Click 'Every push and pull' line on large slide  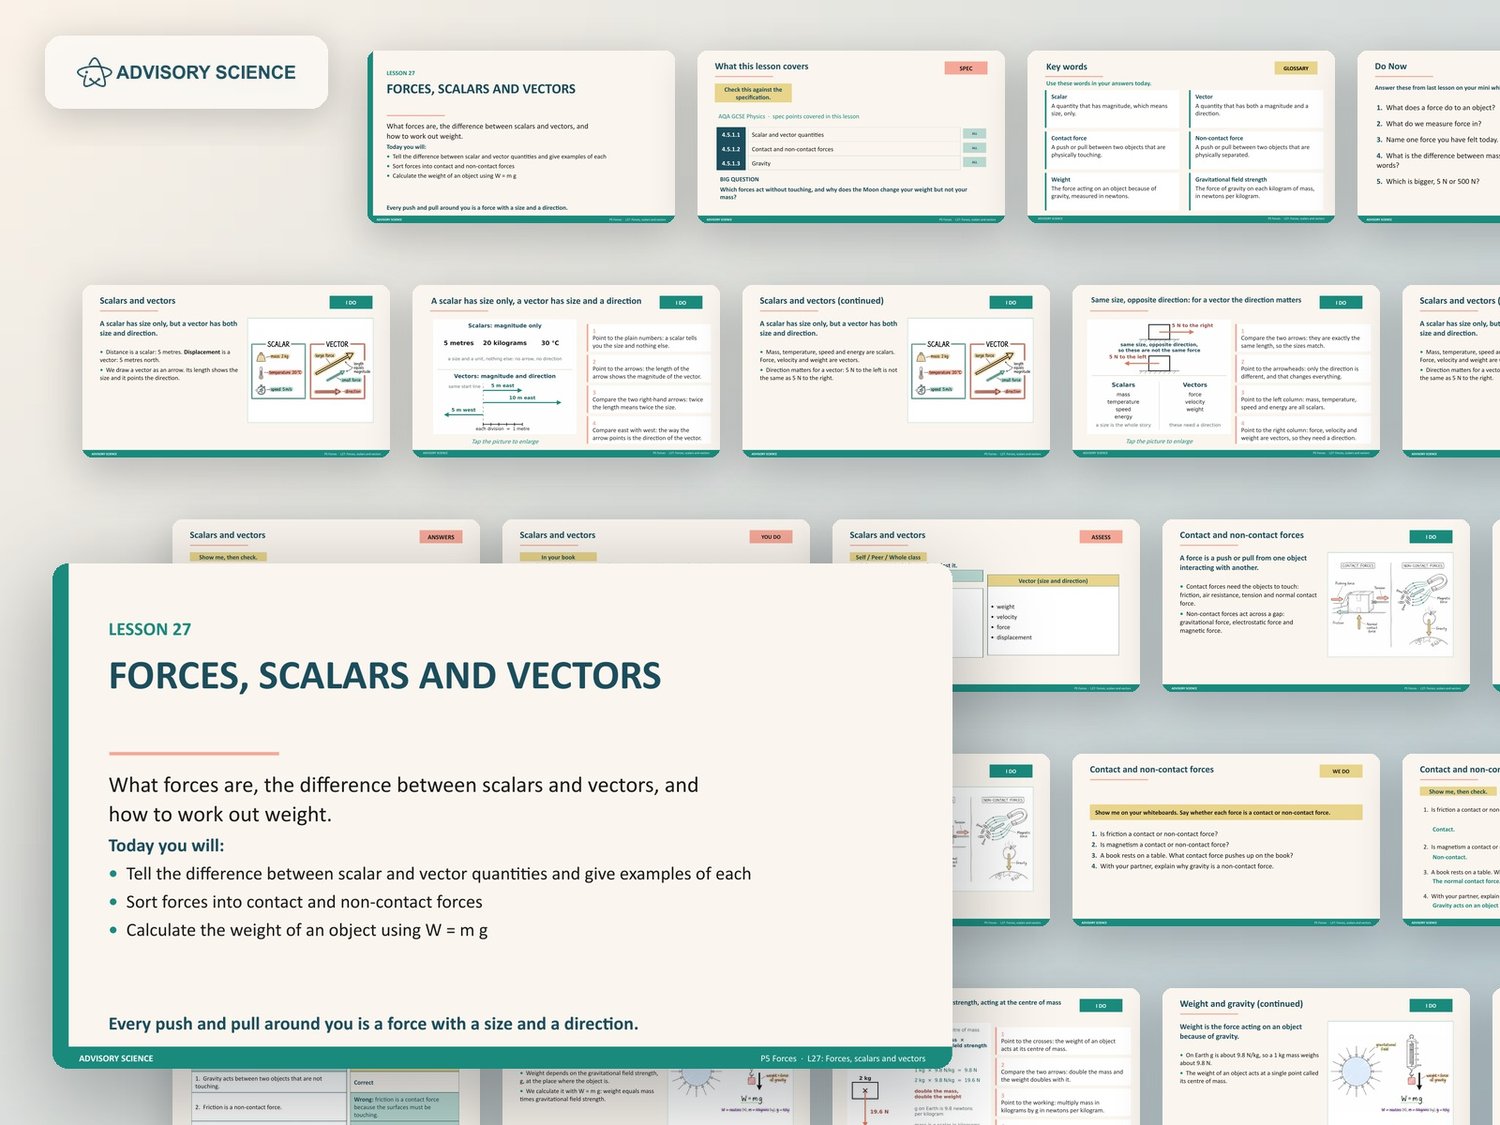coord(373,1024)
